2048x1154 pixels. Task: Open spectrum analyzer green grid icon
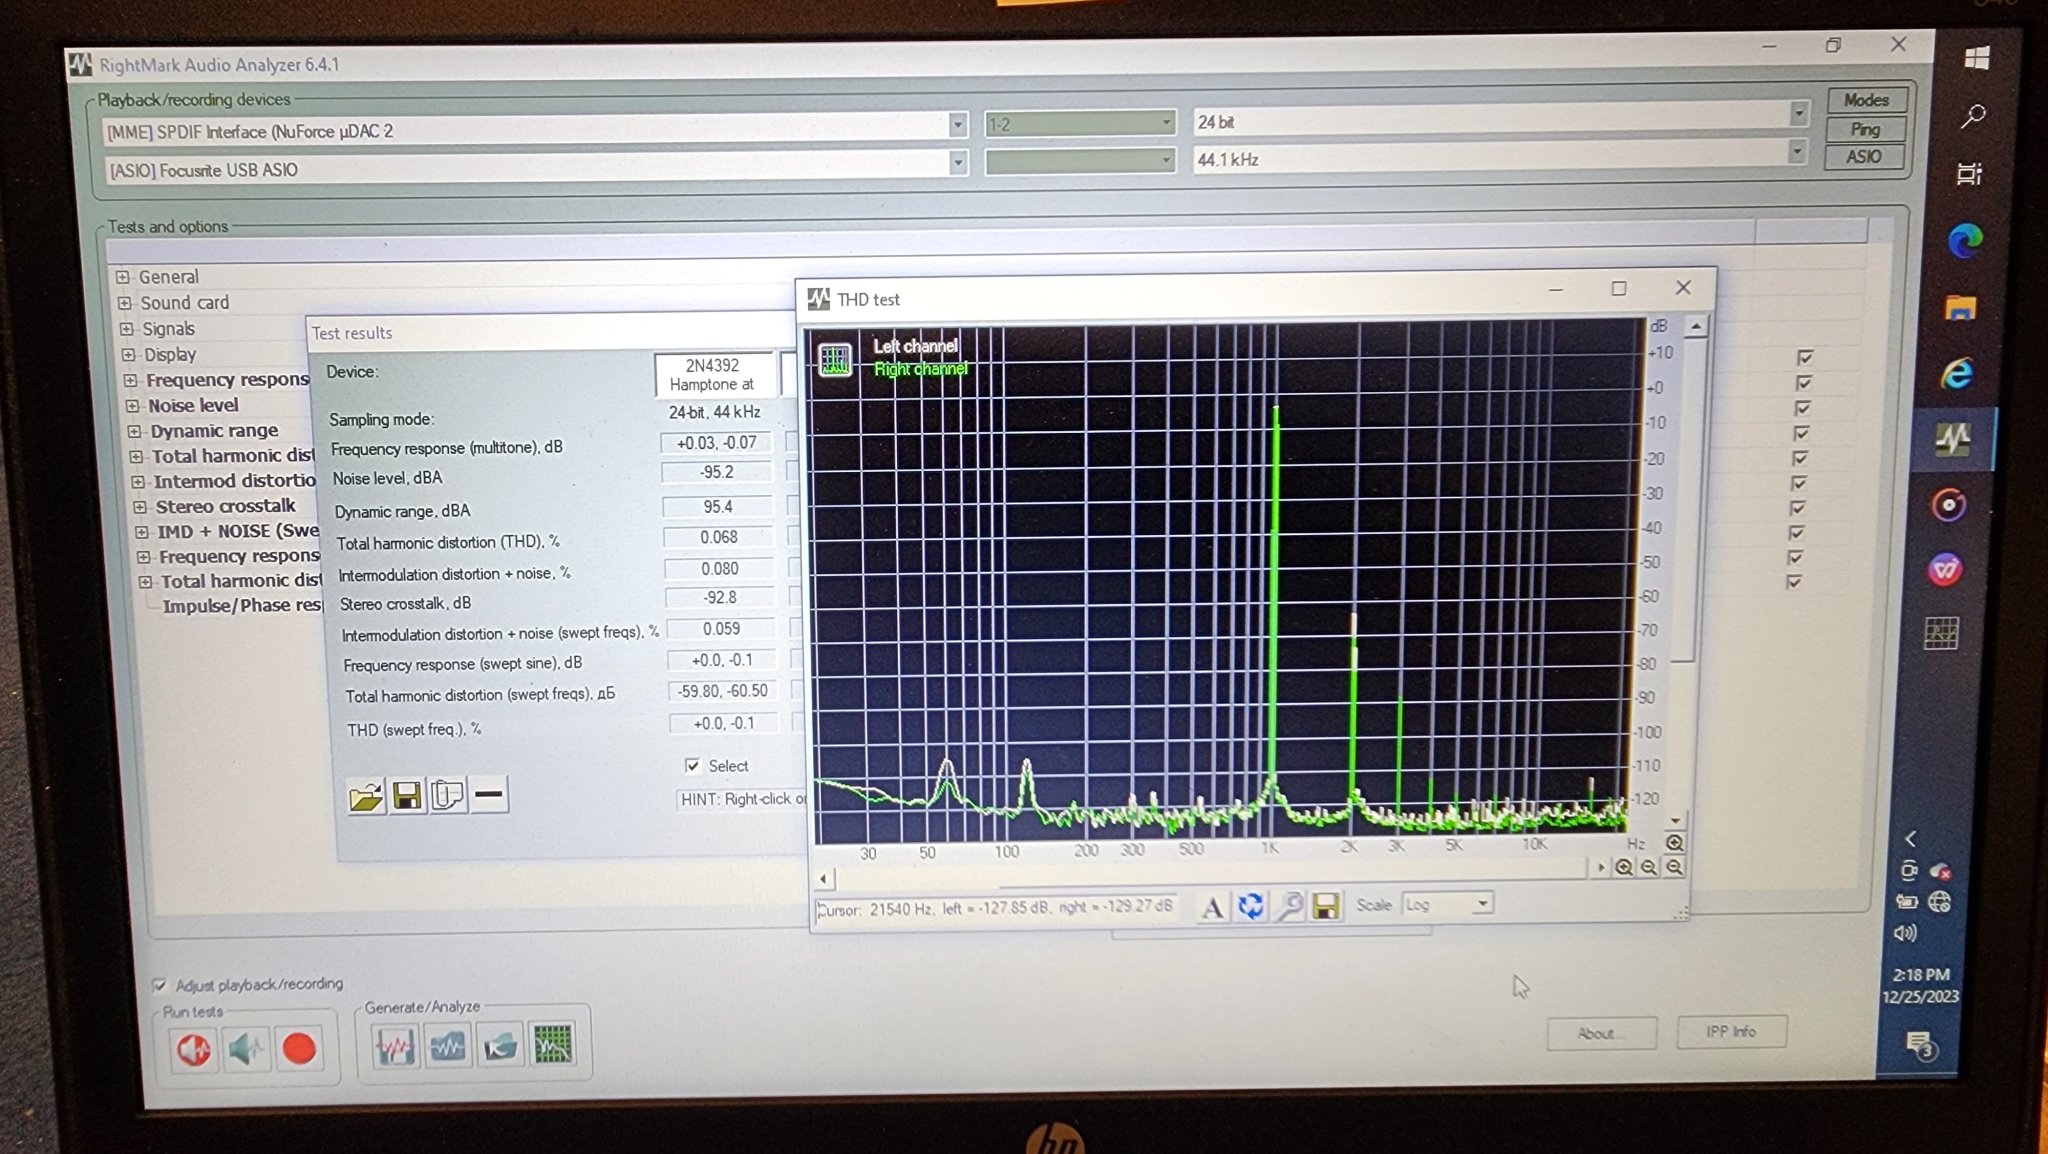pos(553,1045)
